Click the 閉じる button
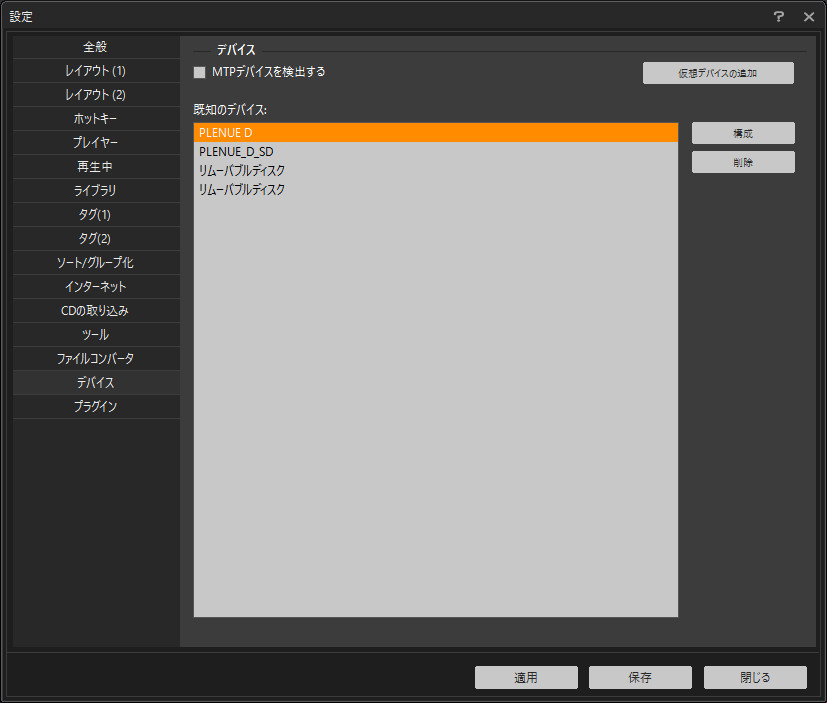The width and height of the screenshot is (827, 703). coord(755,678)
